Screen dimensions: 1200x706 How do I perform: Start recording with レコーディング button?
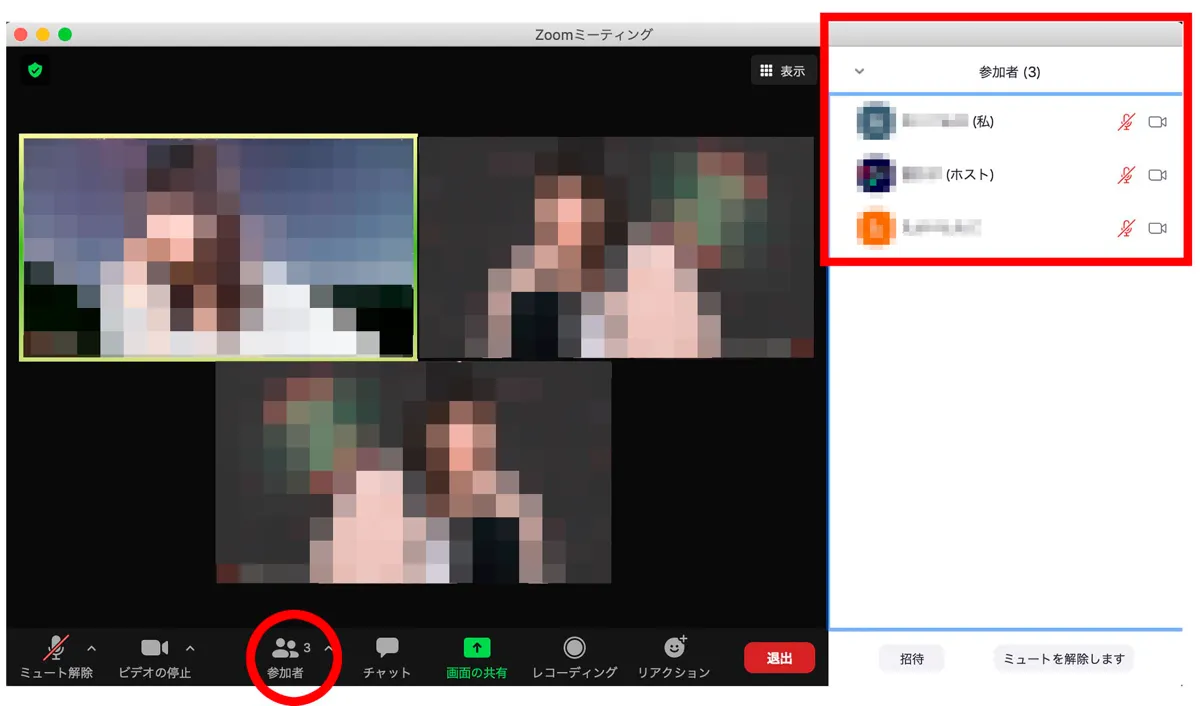coord(574,657)
